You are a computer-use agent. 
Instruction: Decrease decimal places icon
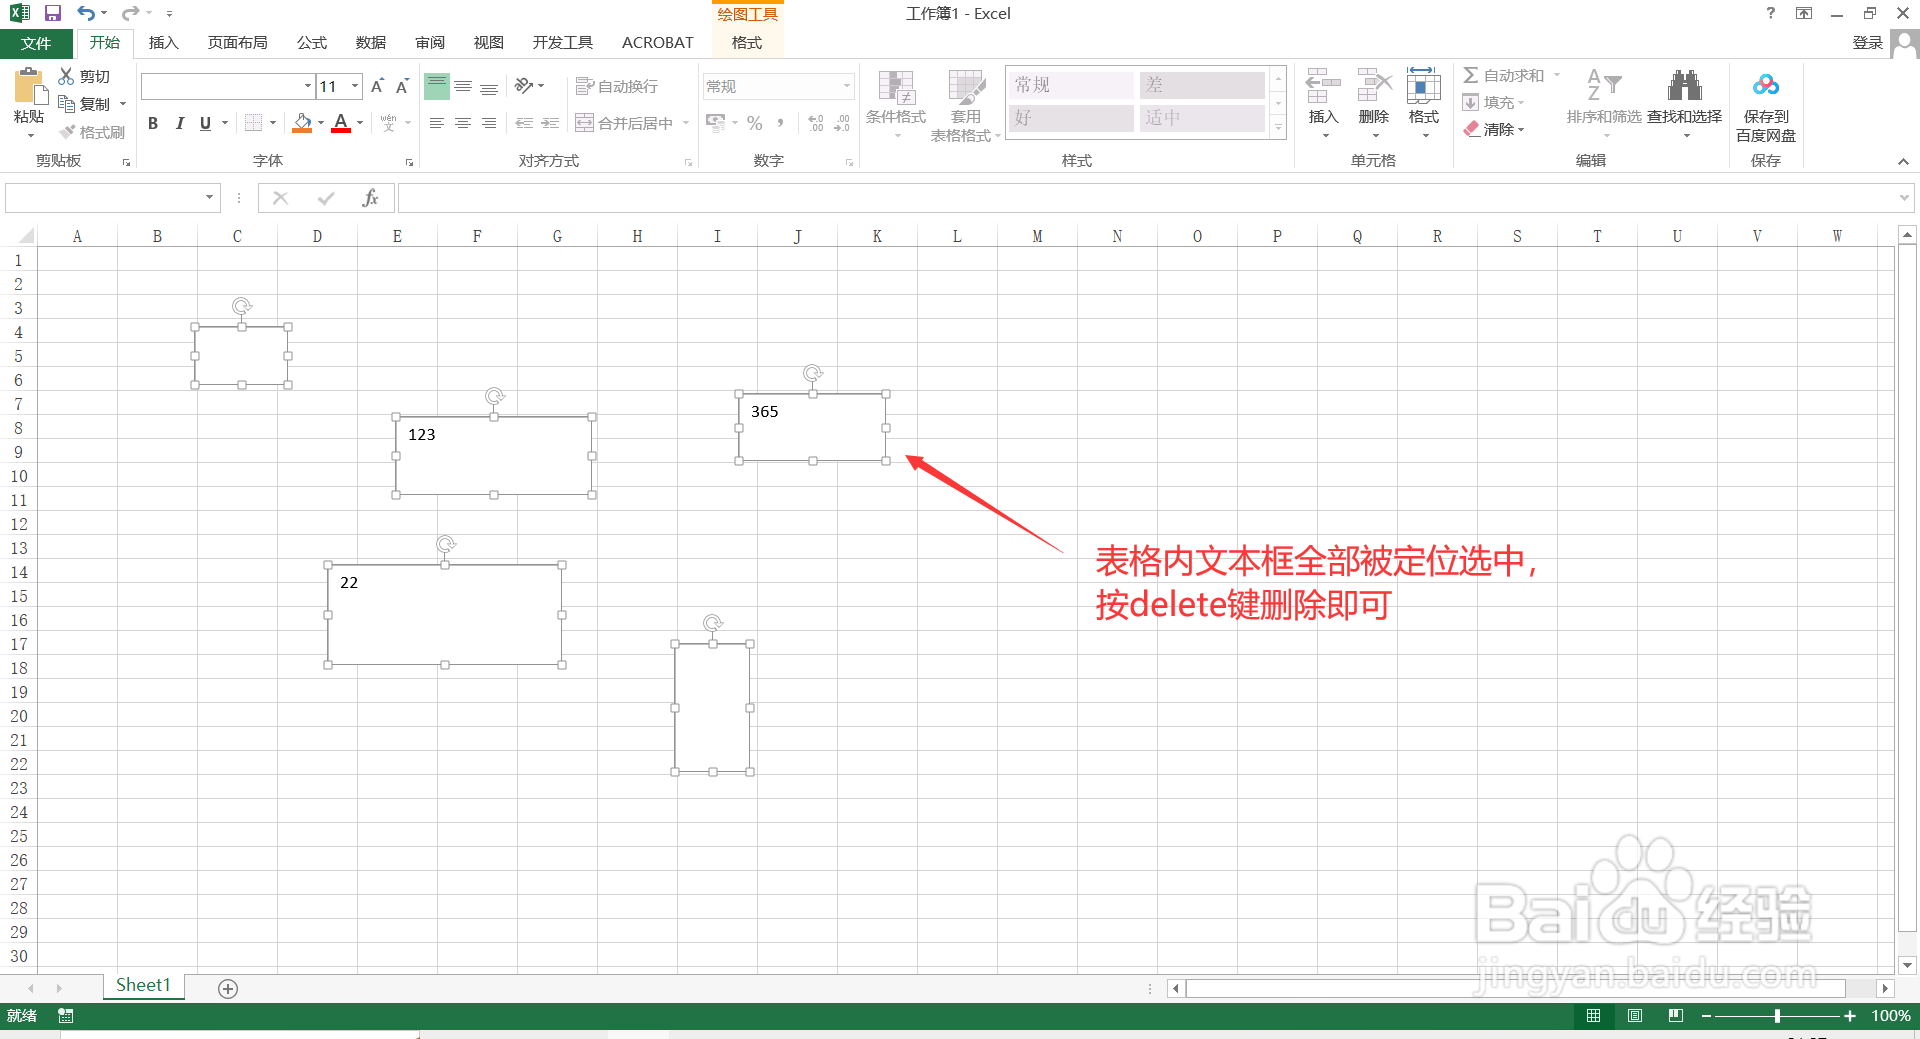coord(842,123)
